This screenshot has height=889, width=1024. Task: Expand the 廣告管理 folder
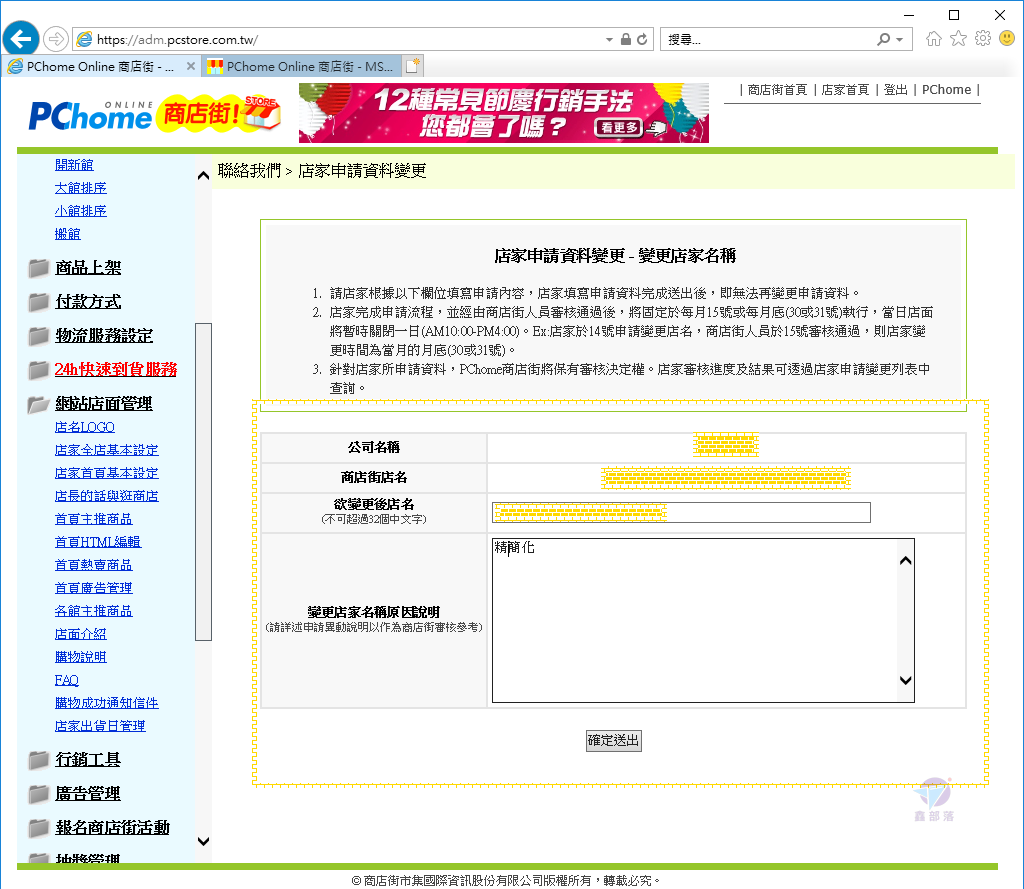click(x=39, y=794)
